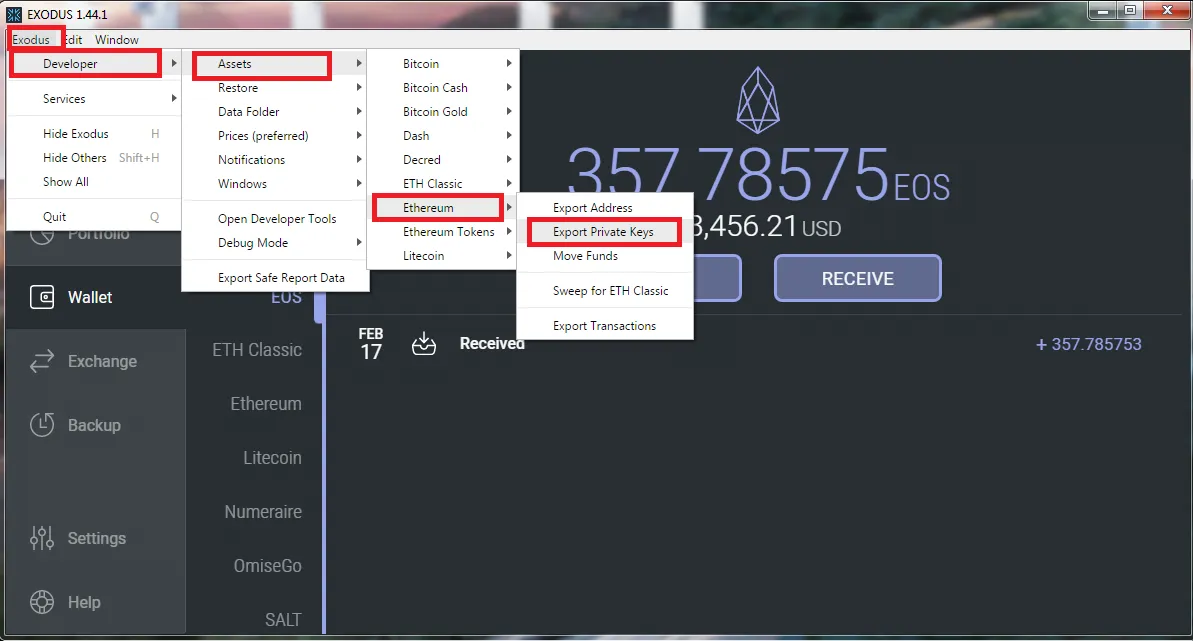The image size is (1193, 641).
Task: Click the Backup clock icon
Action: (42, 425)
